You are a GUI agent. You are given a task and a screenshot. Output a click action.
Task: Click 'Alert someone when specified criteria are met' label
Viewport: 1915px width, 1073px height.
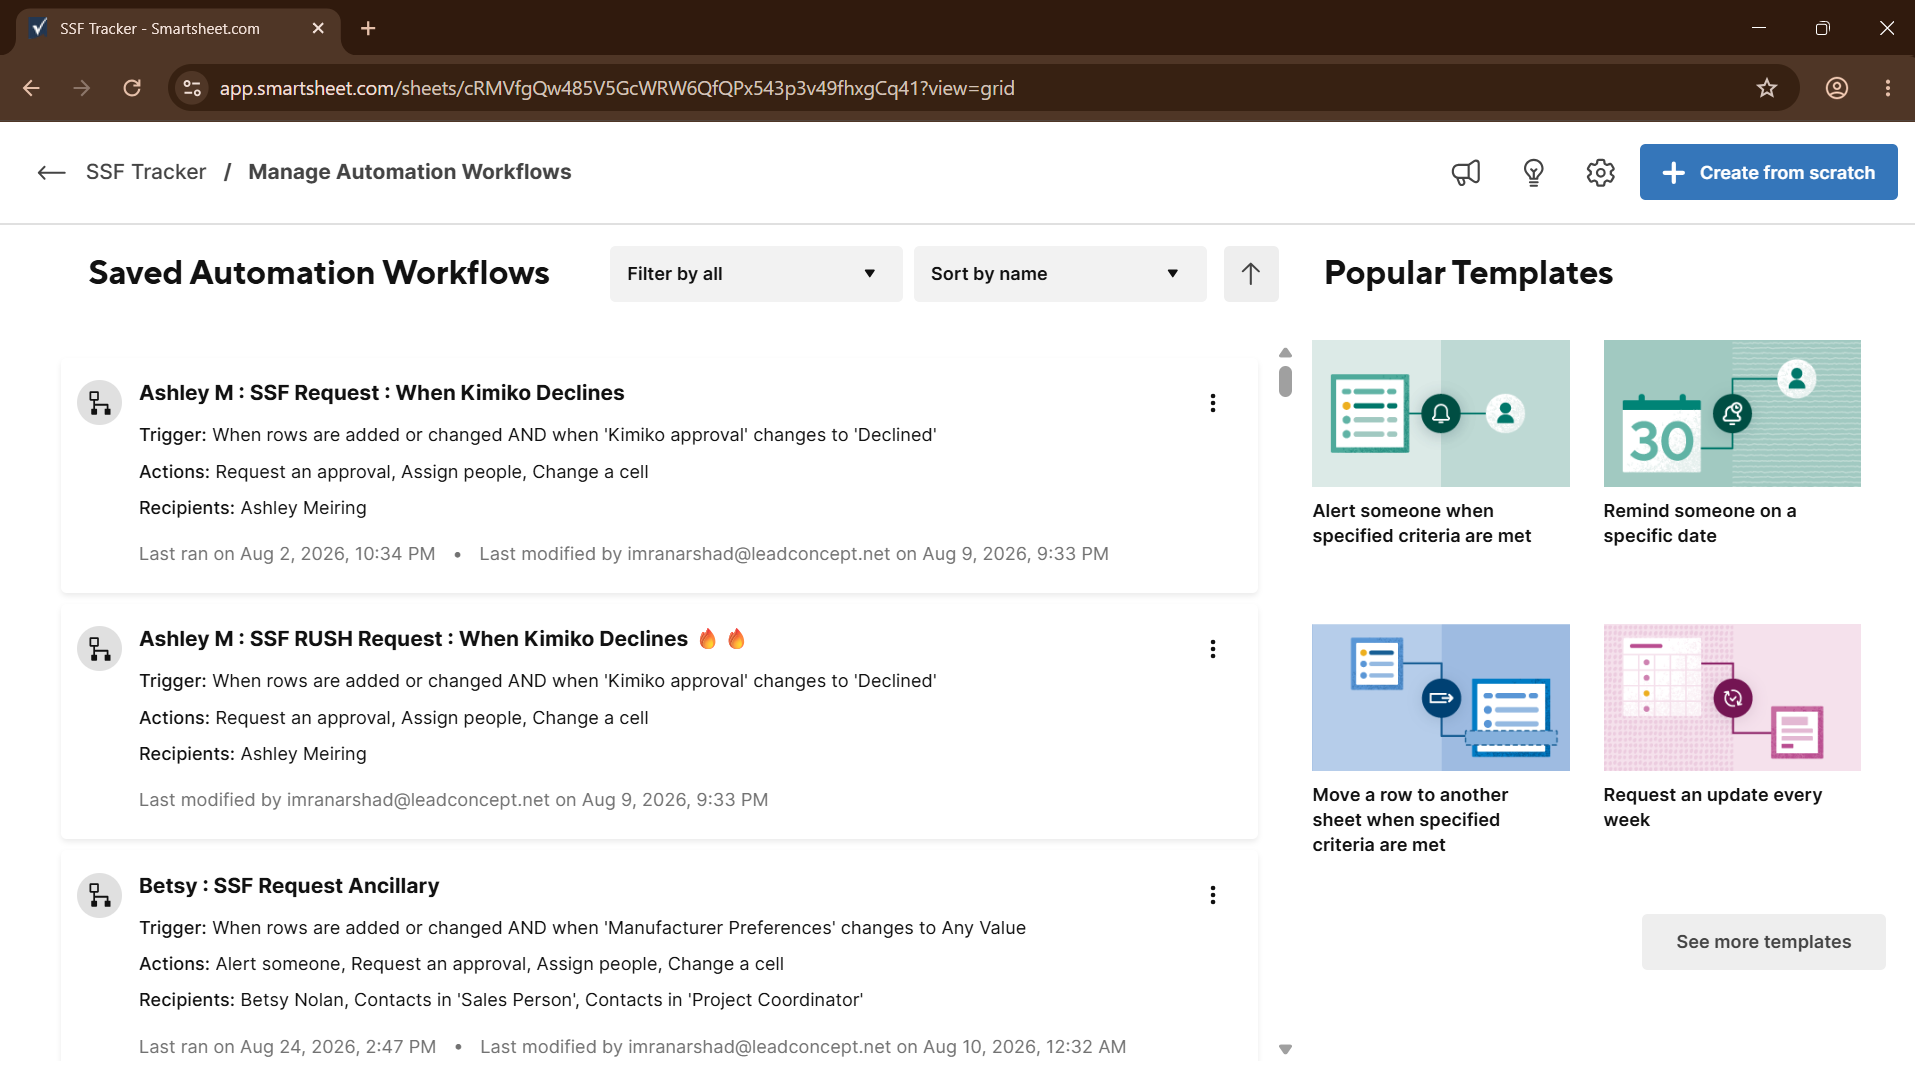tap(1422, 523)
